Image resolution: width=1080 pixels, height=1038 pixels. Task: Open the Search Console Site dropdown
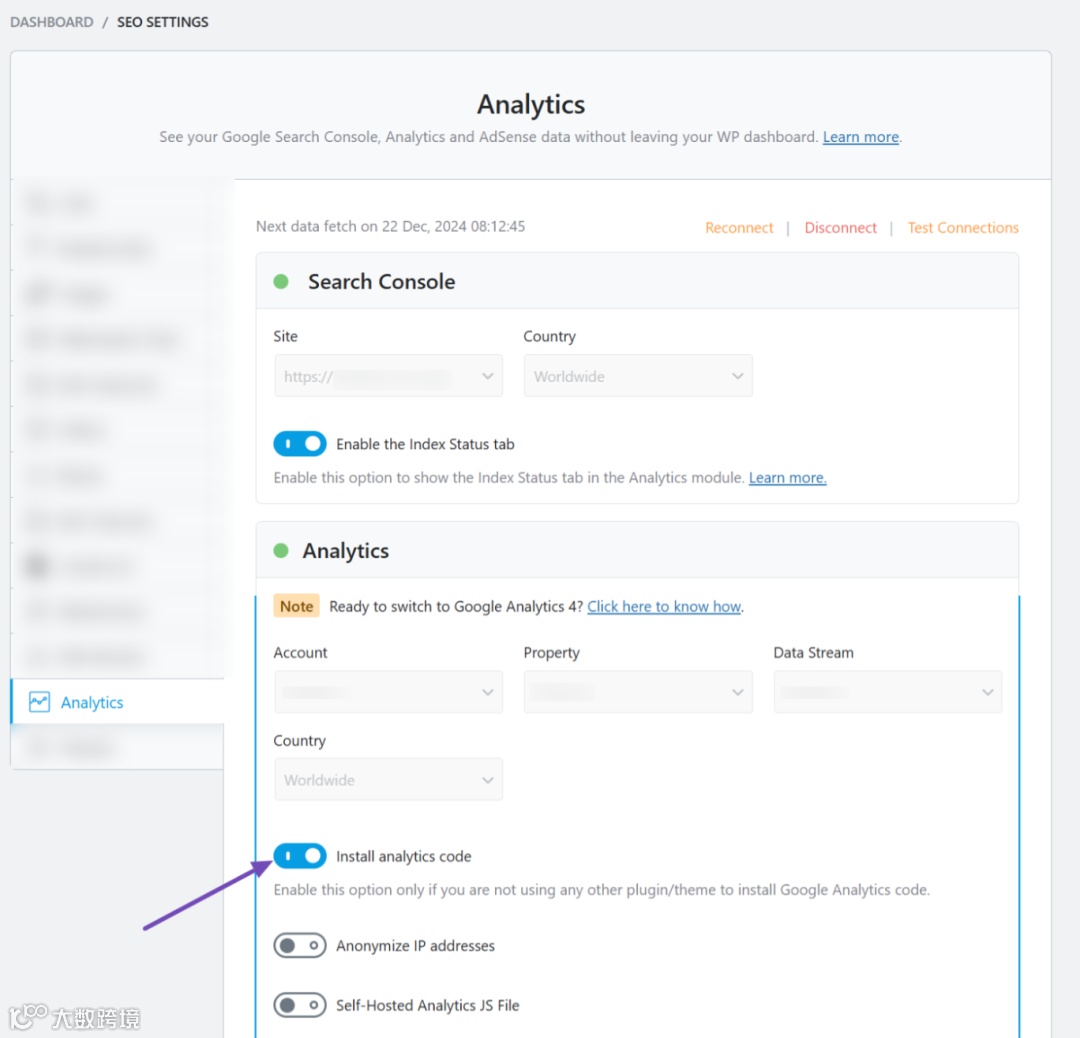(388, 376)
